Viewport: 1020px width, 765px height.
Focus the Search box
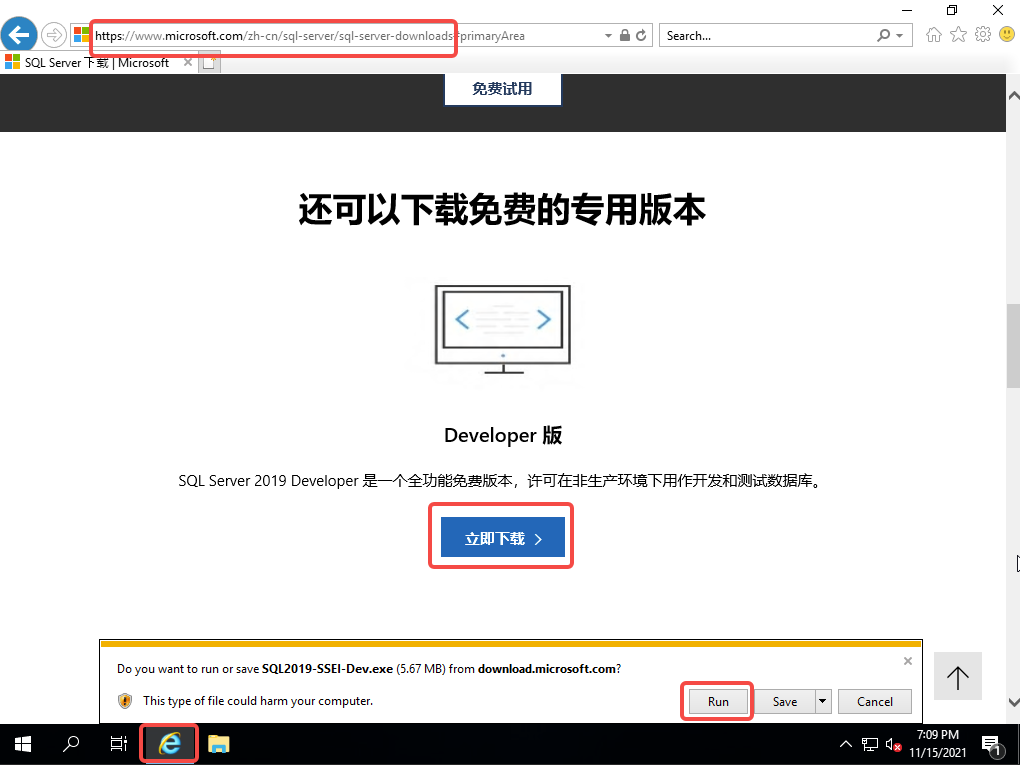pos(768,36)
